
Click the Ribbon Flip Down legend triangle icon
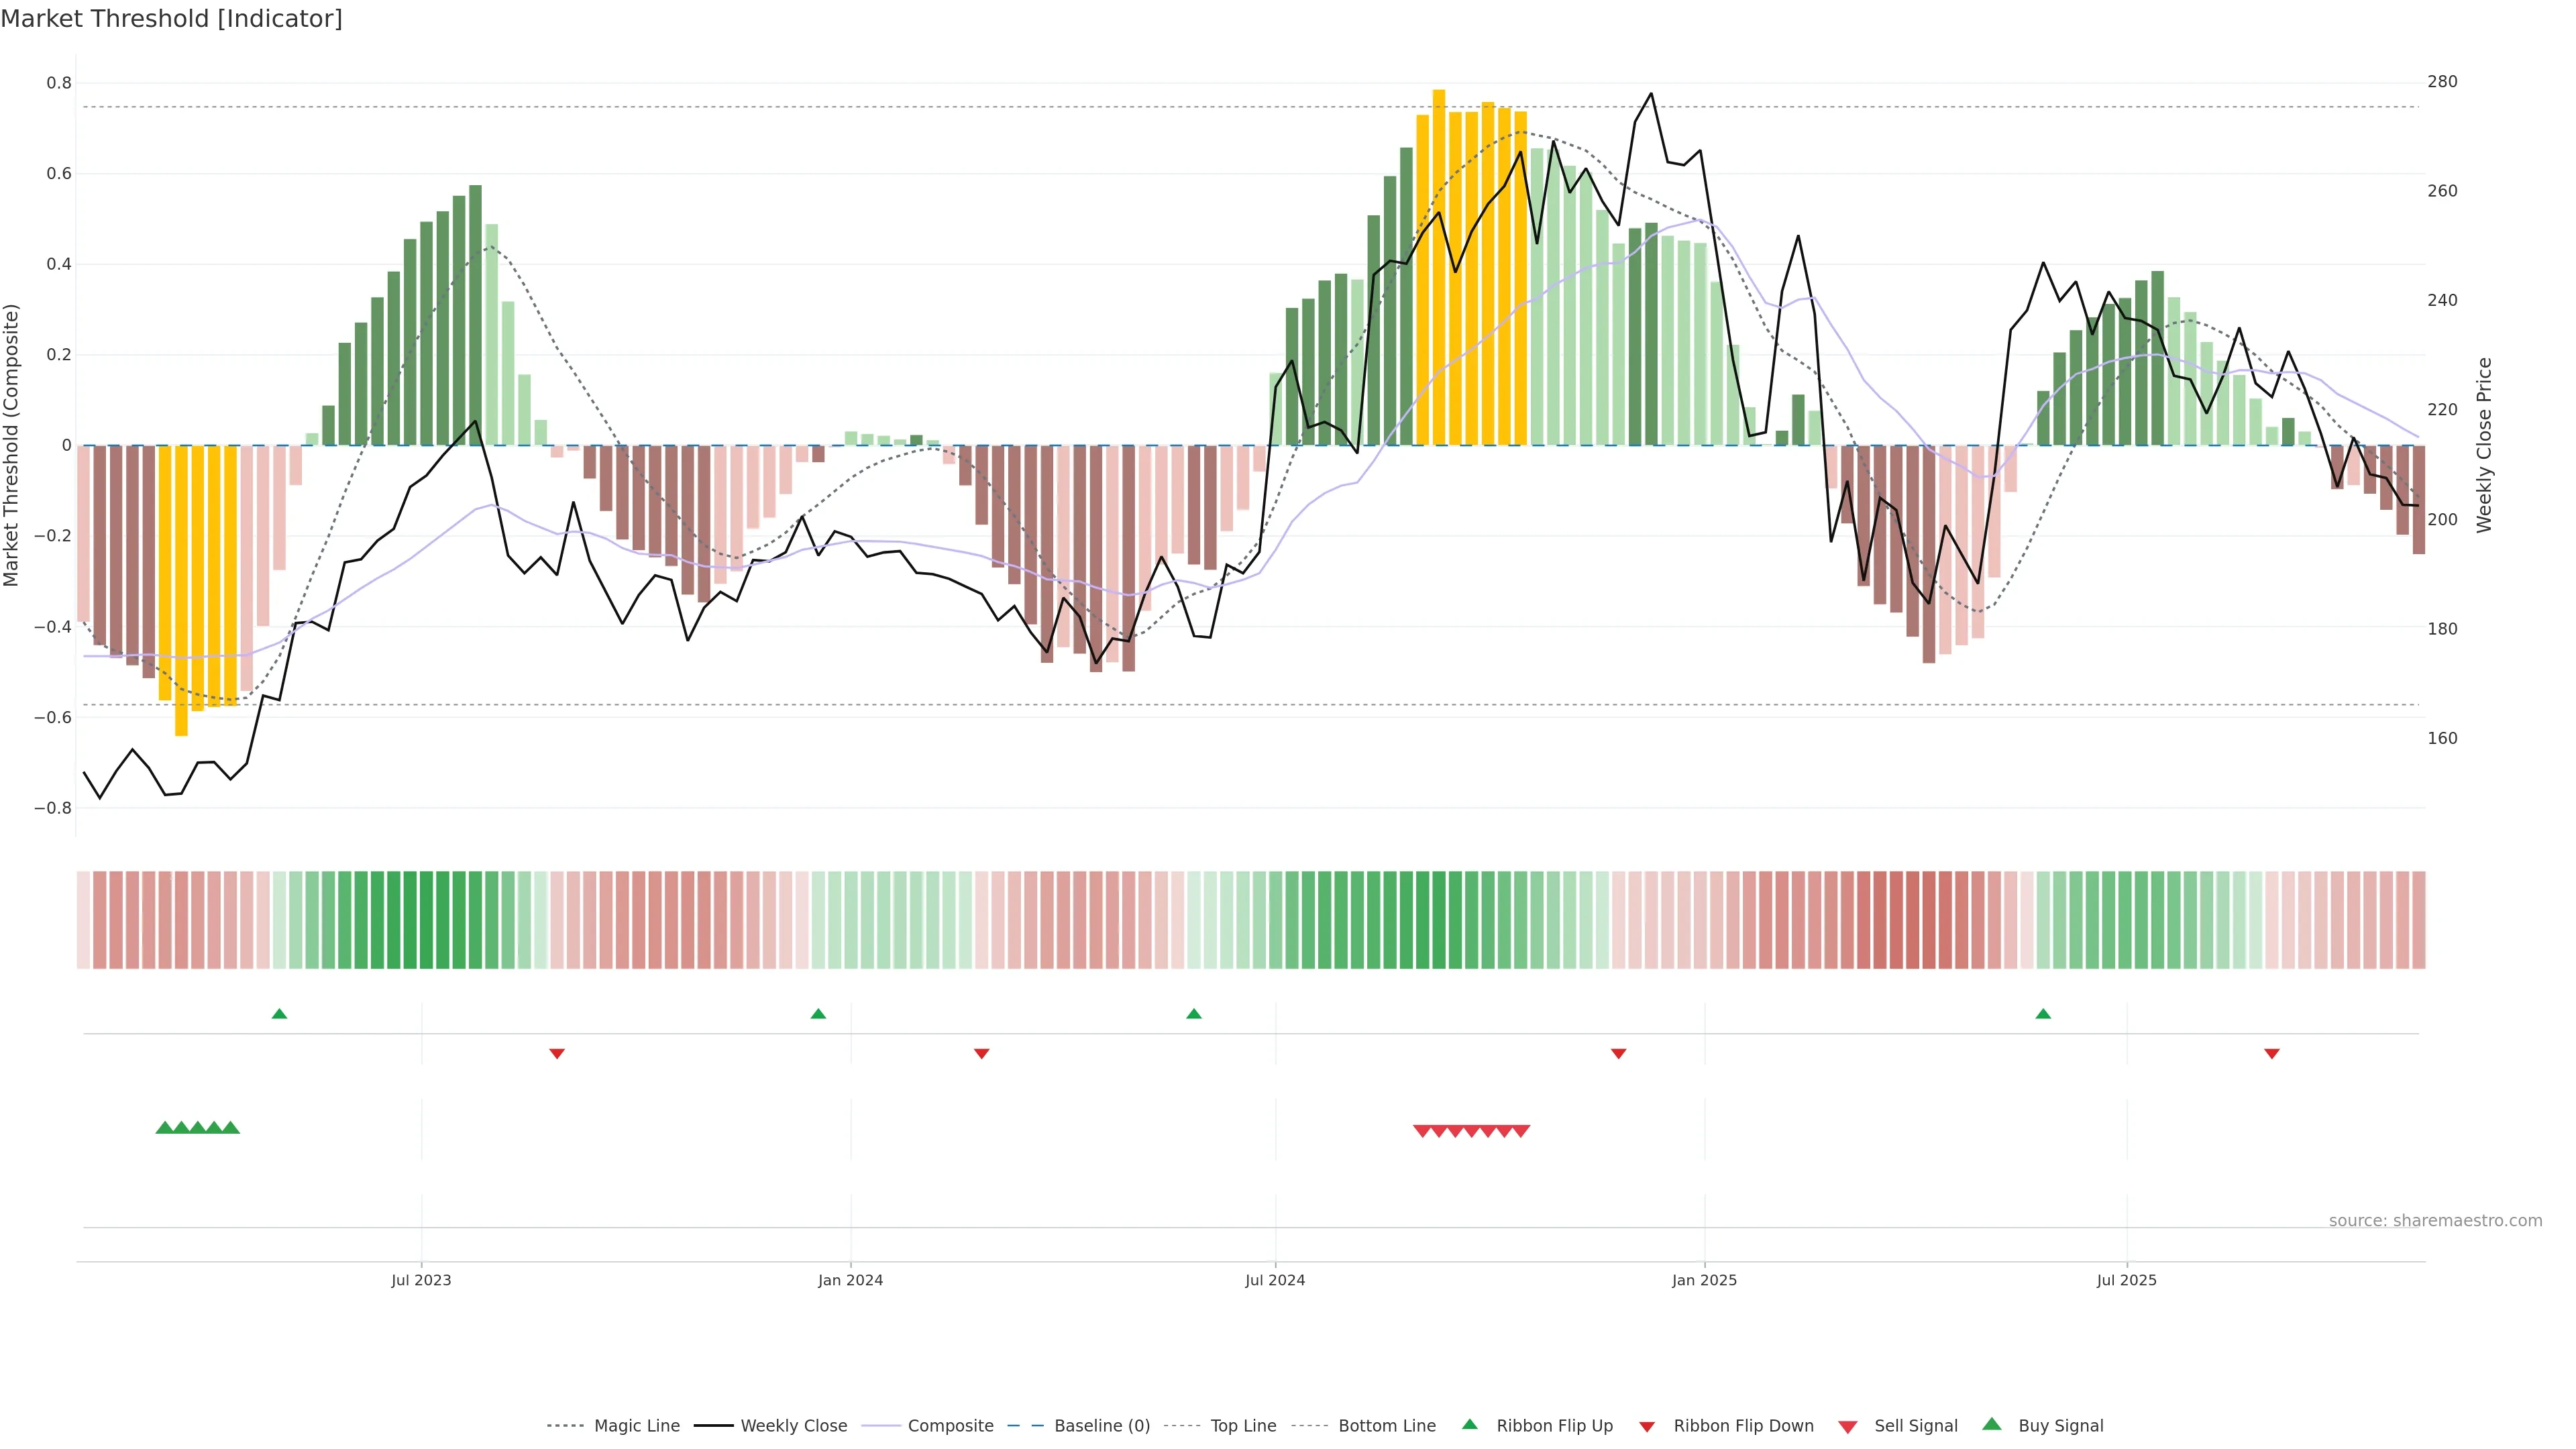click(x=1647, y=1427)
